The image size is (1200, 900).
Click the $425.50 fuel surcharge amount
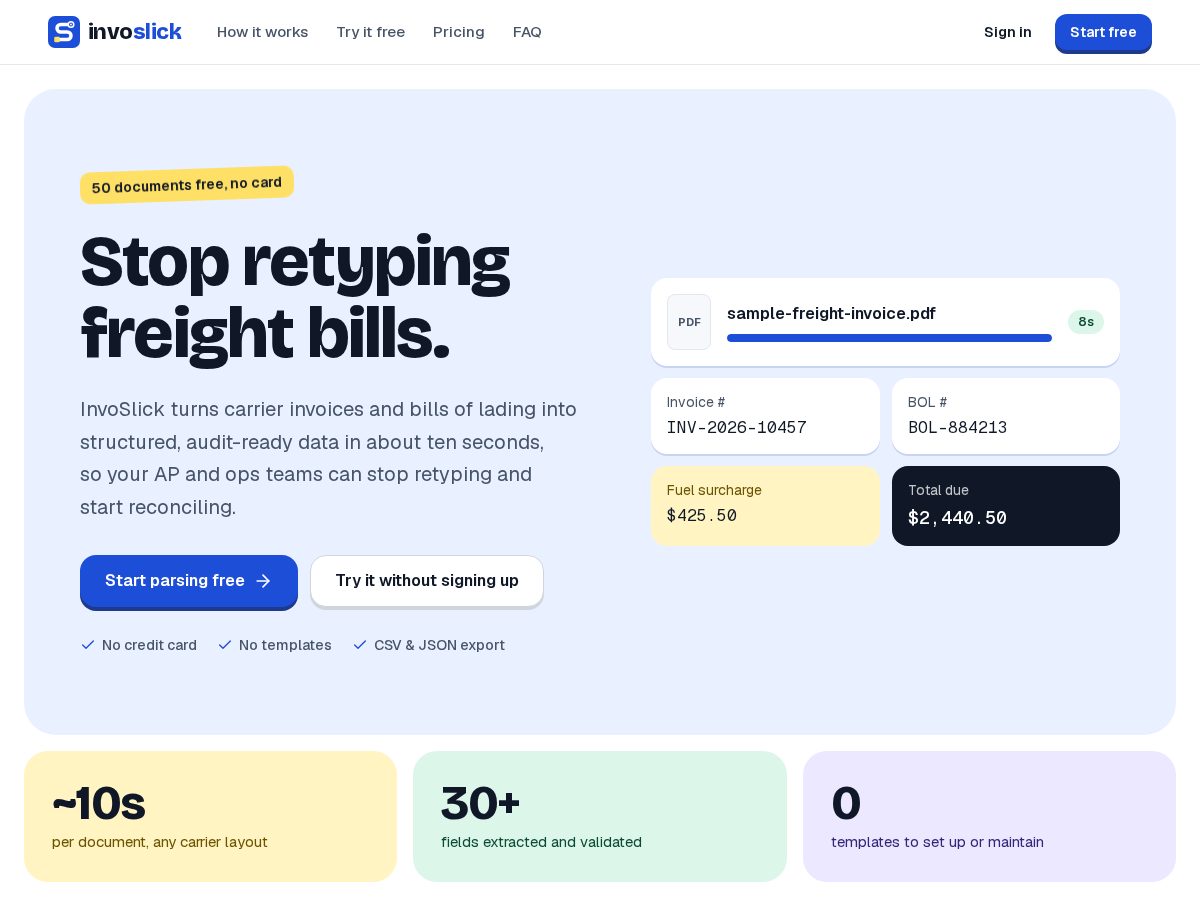click(x=702, y=516)
